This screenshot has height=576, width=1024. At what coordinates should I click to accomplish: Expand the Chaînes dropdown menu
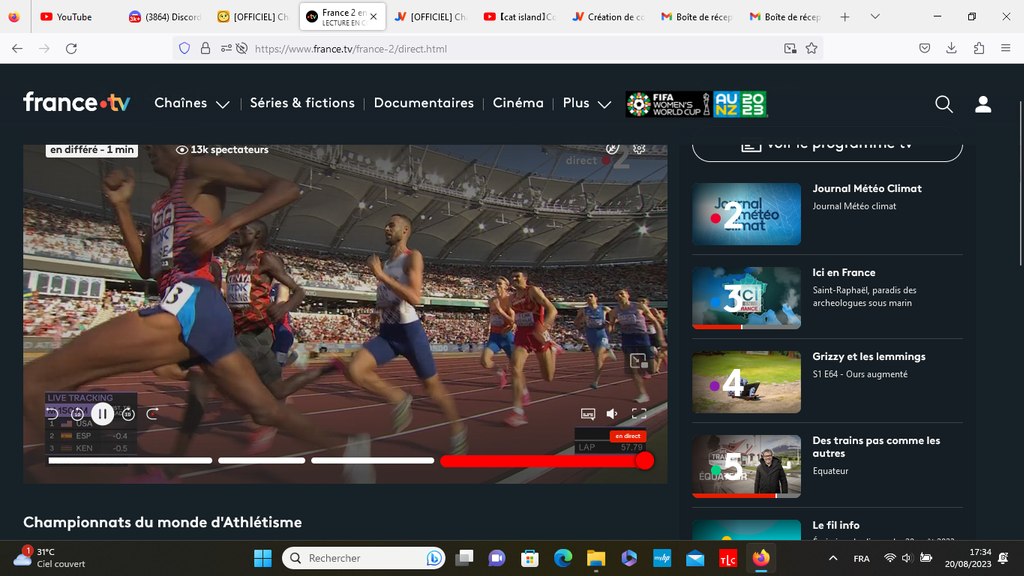[x=192, y=103]
